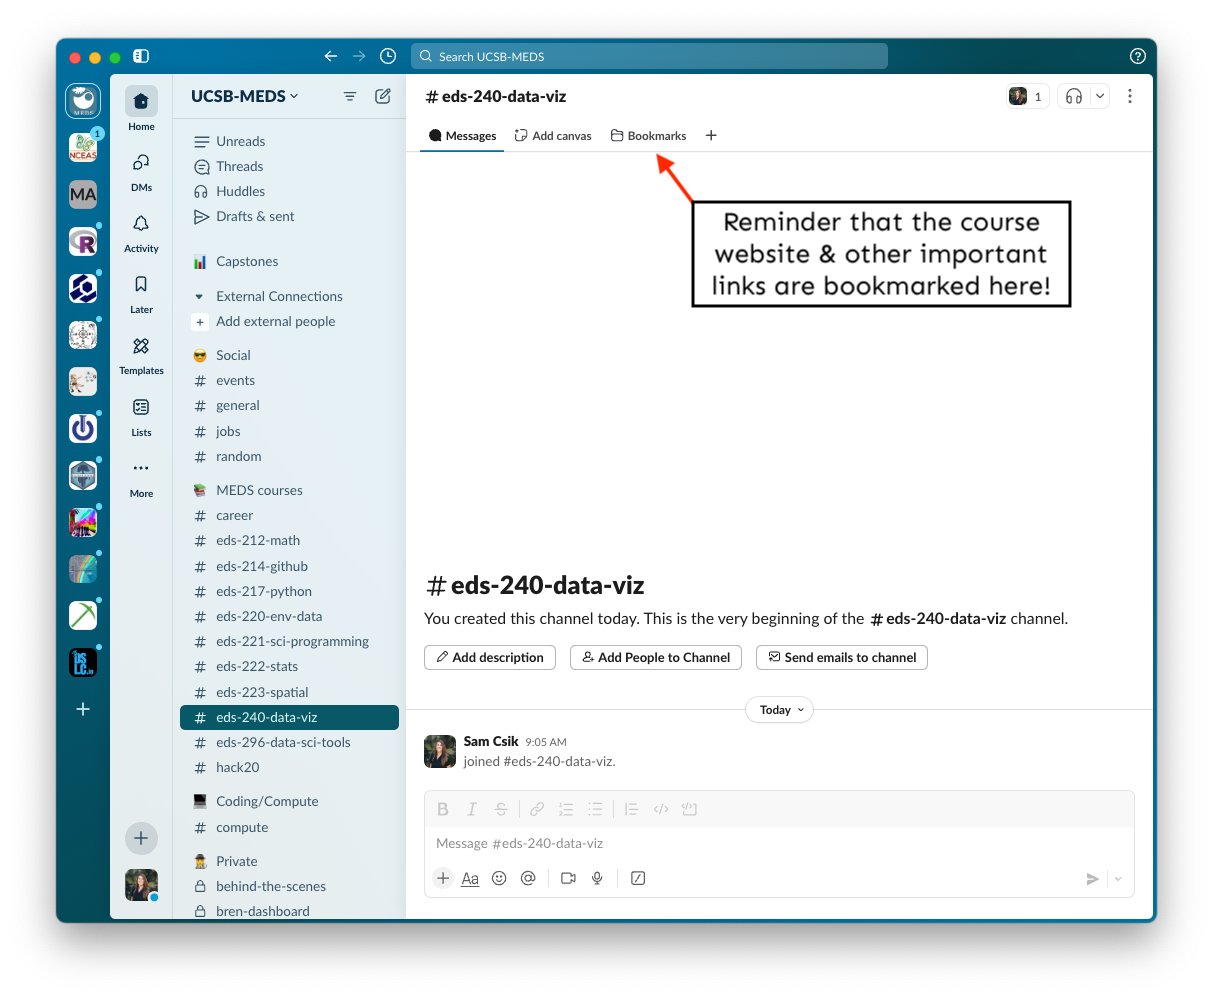Toggle text formatting toolbar with Aa
Viewport: 1213px width, 997px height.
[x=470, y=878]
